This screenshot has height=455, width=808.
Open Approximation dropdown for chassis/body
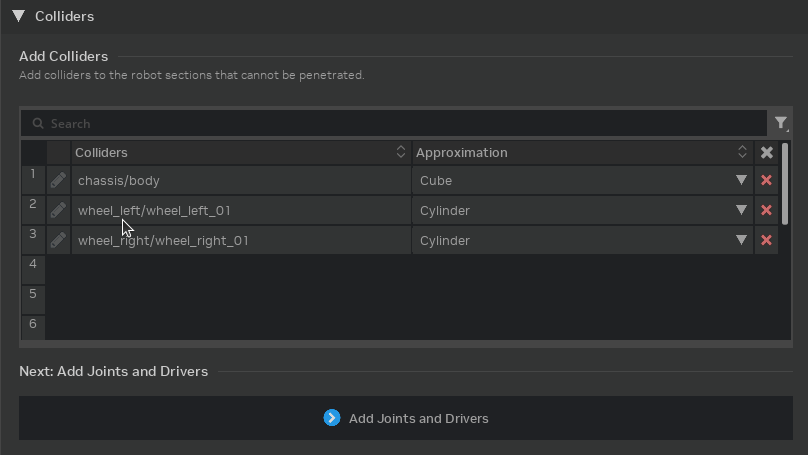(x=741, y=181)
